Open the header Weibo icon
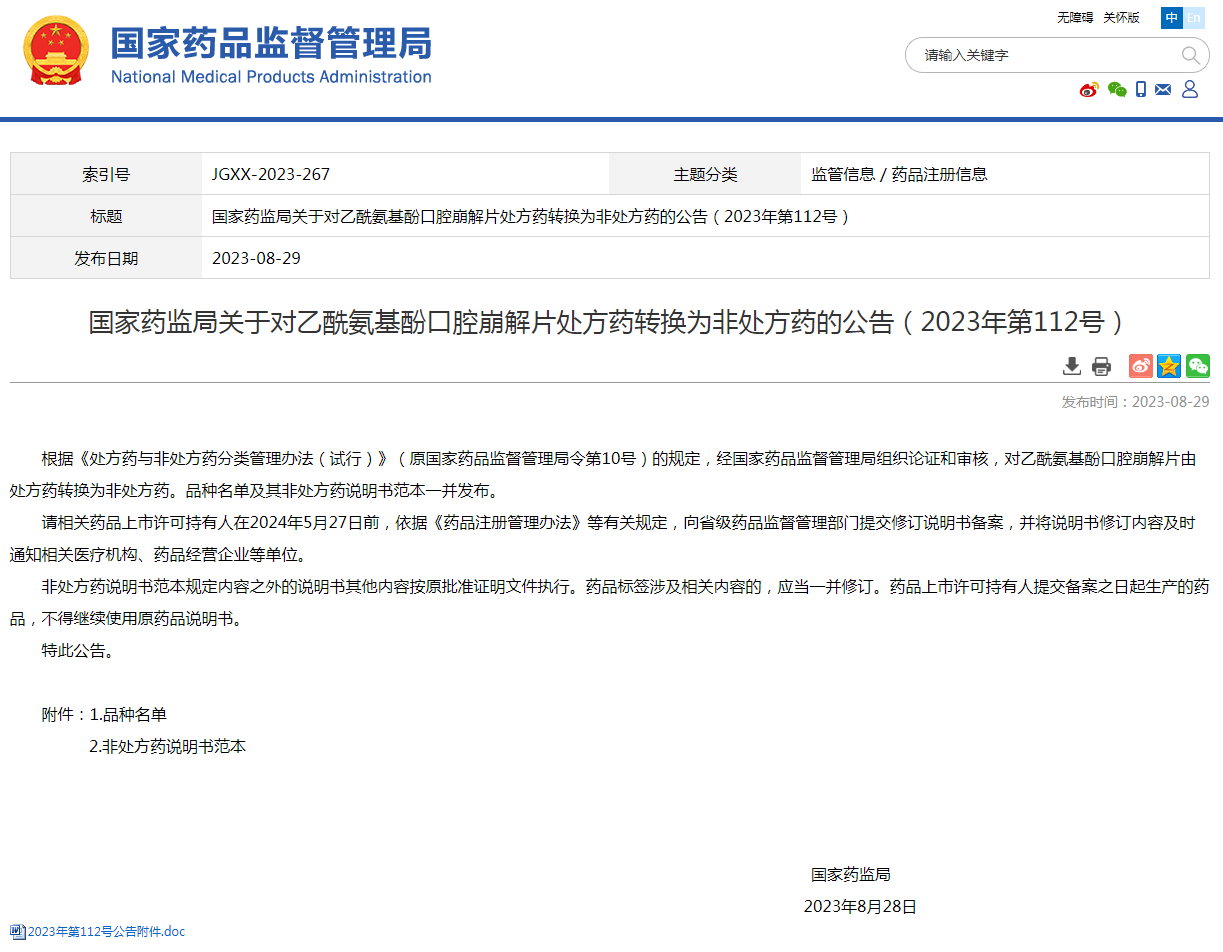The height and width of the screenshot is (952, 1223). coord(1089,89)
